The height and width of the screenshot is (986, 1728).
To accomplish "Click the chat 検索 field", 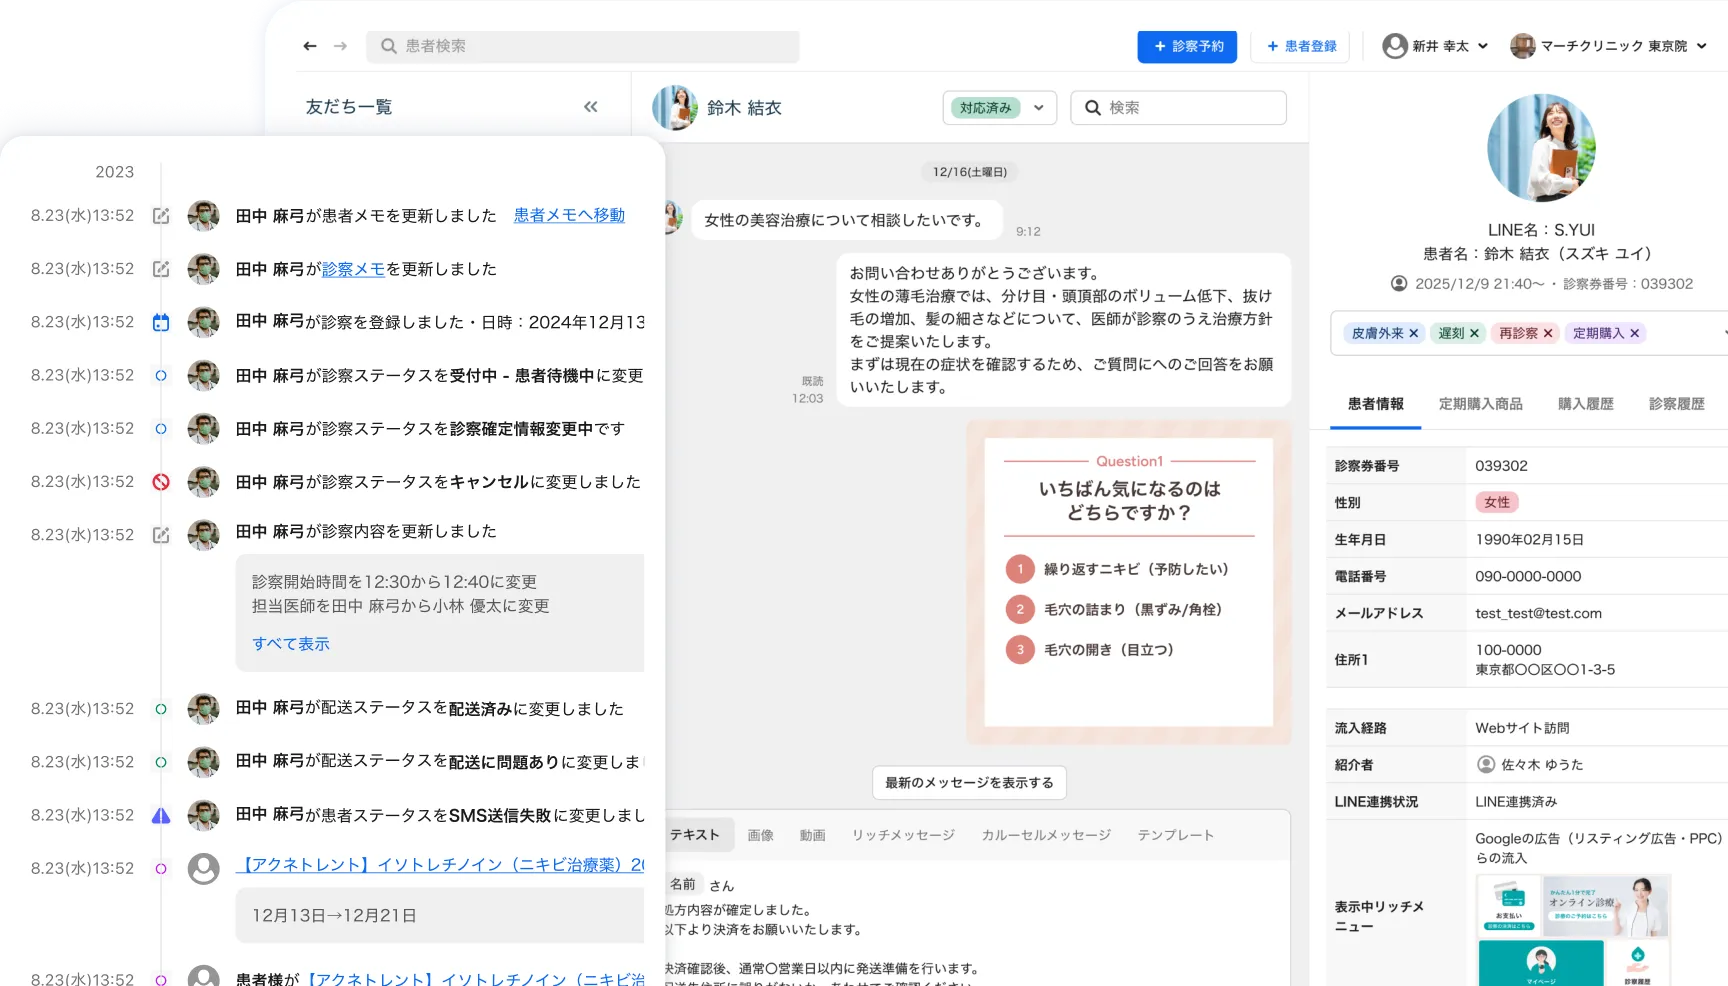I will (x=1178, y=108).
